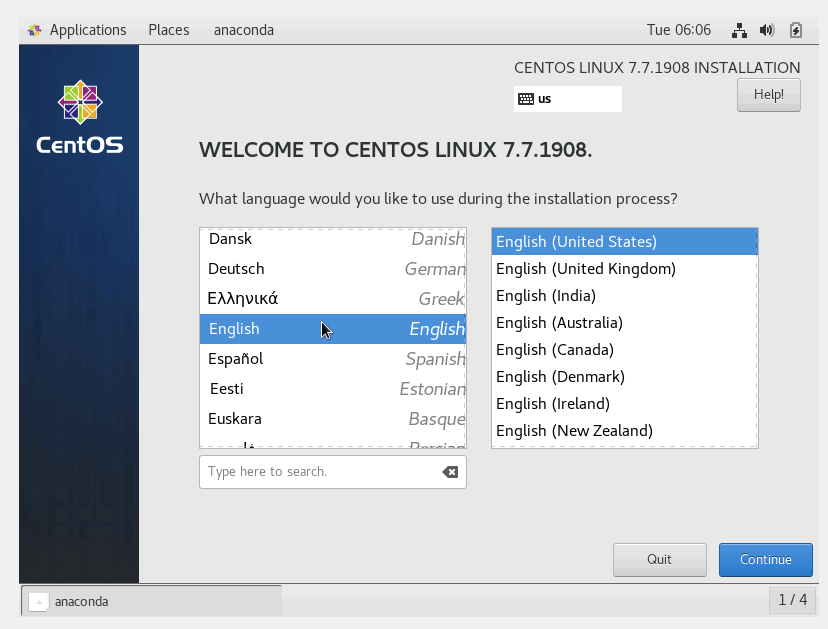Select Euskara (Basque) language
The height and width of the screenshot is (629, 828).
click(x=333, y=419)
